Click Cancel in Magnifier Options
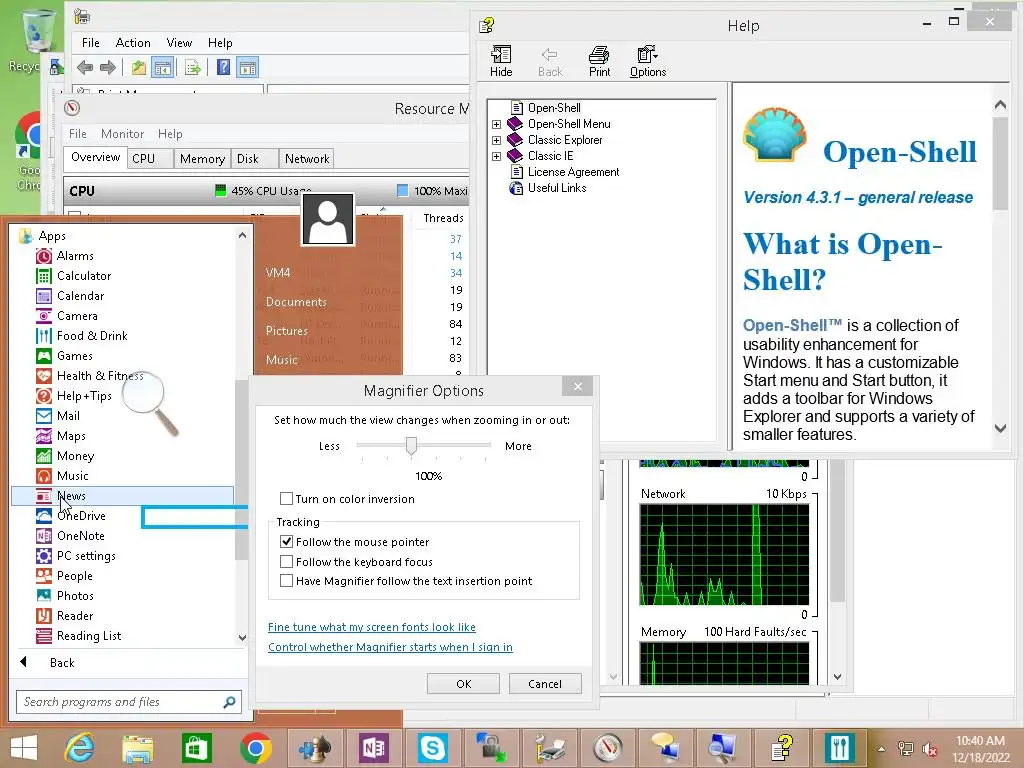Image resolution: width=1024 pixels, height=768 pixels. pos(545,684)
